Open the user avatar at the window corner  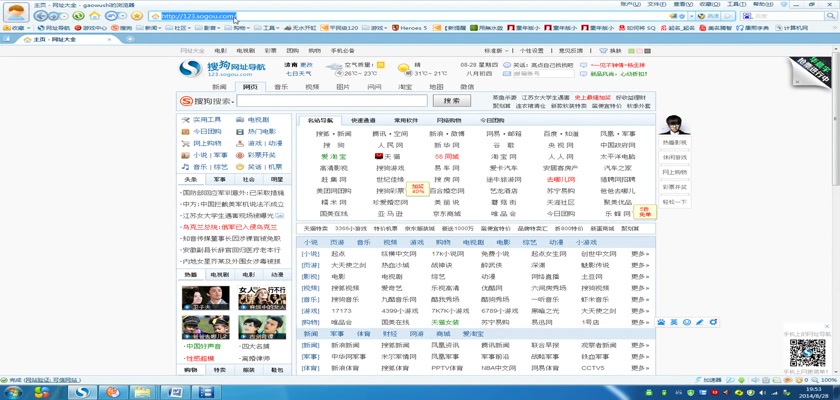point(16,12)
